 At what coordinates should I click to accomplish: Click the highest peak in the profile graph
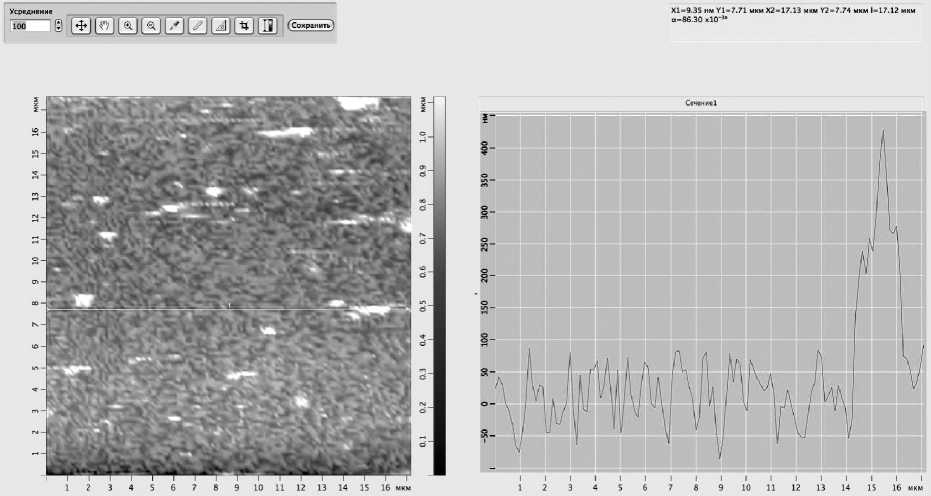tap(883, 131)
